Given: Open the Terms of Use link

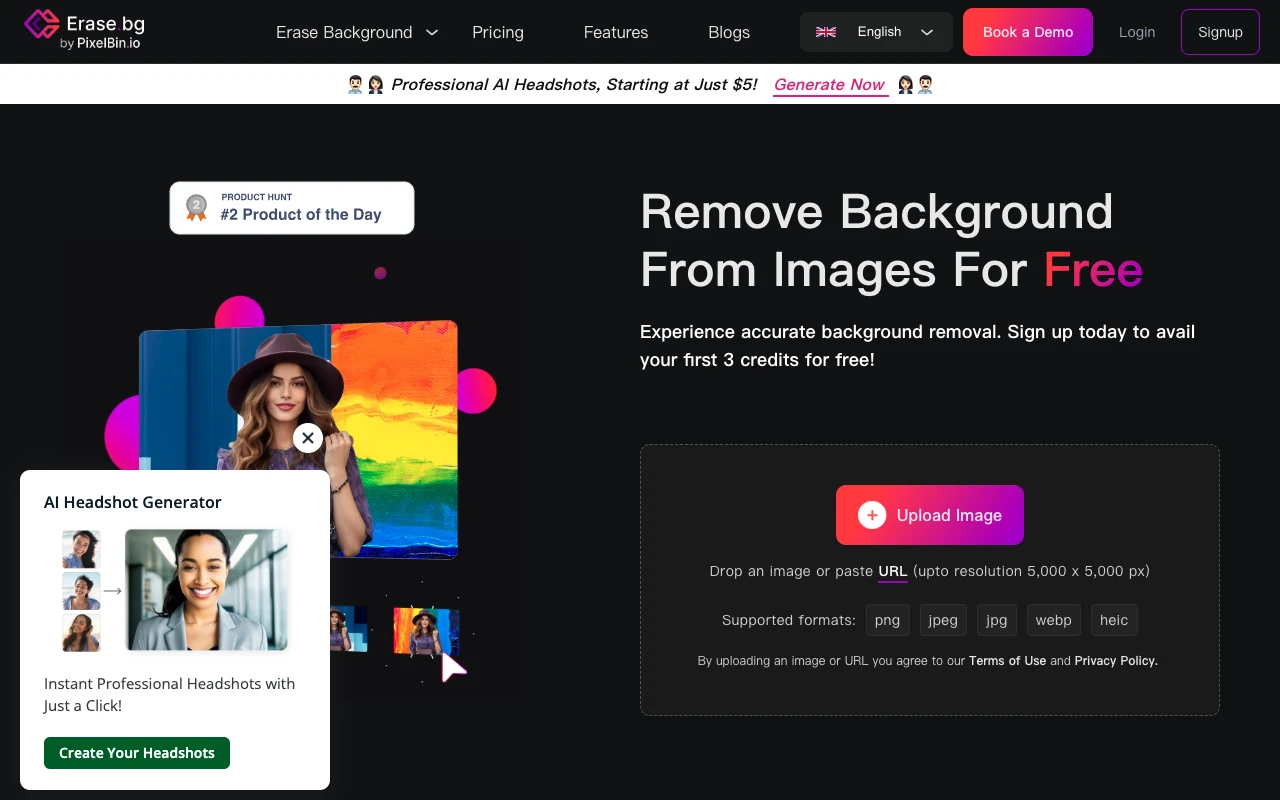Looking at the screenshot, I should click(x=1007, y=661).
